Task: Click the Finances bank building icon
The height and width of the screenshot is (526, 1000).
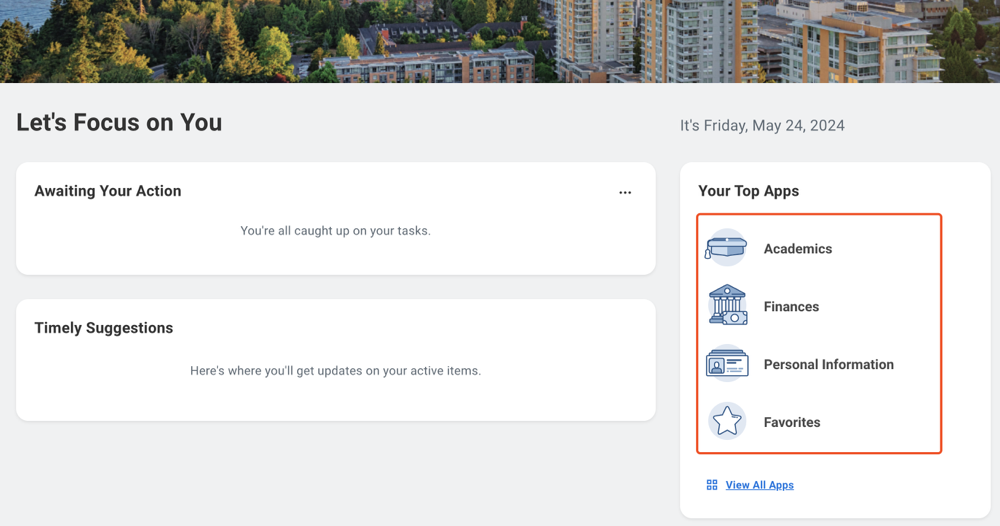Action: pyautogui.click(x=727, y=306)
